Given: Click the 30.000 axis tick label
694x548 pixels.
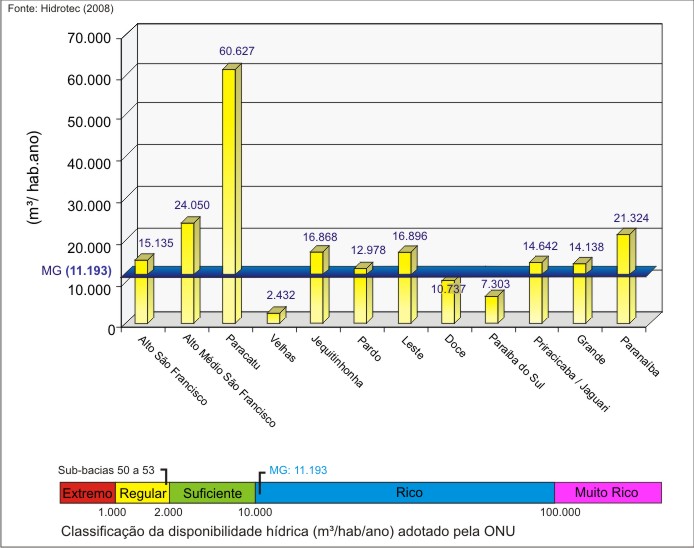Looking at the screenshot, I should click(x=89, y=205).
